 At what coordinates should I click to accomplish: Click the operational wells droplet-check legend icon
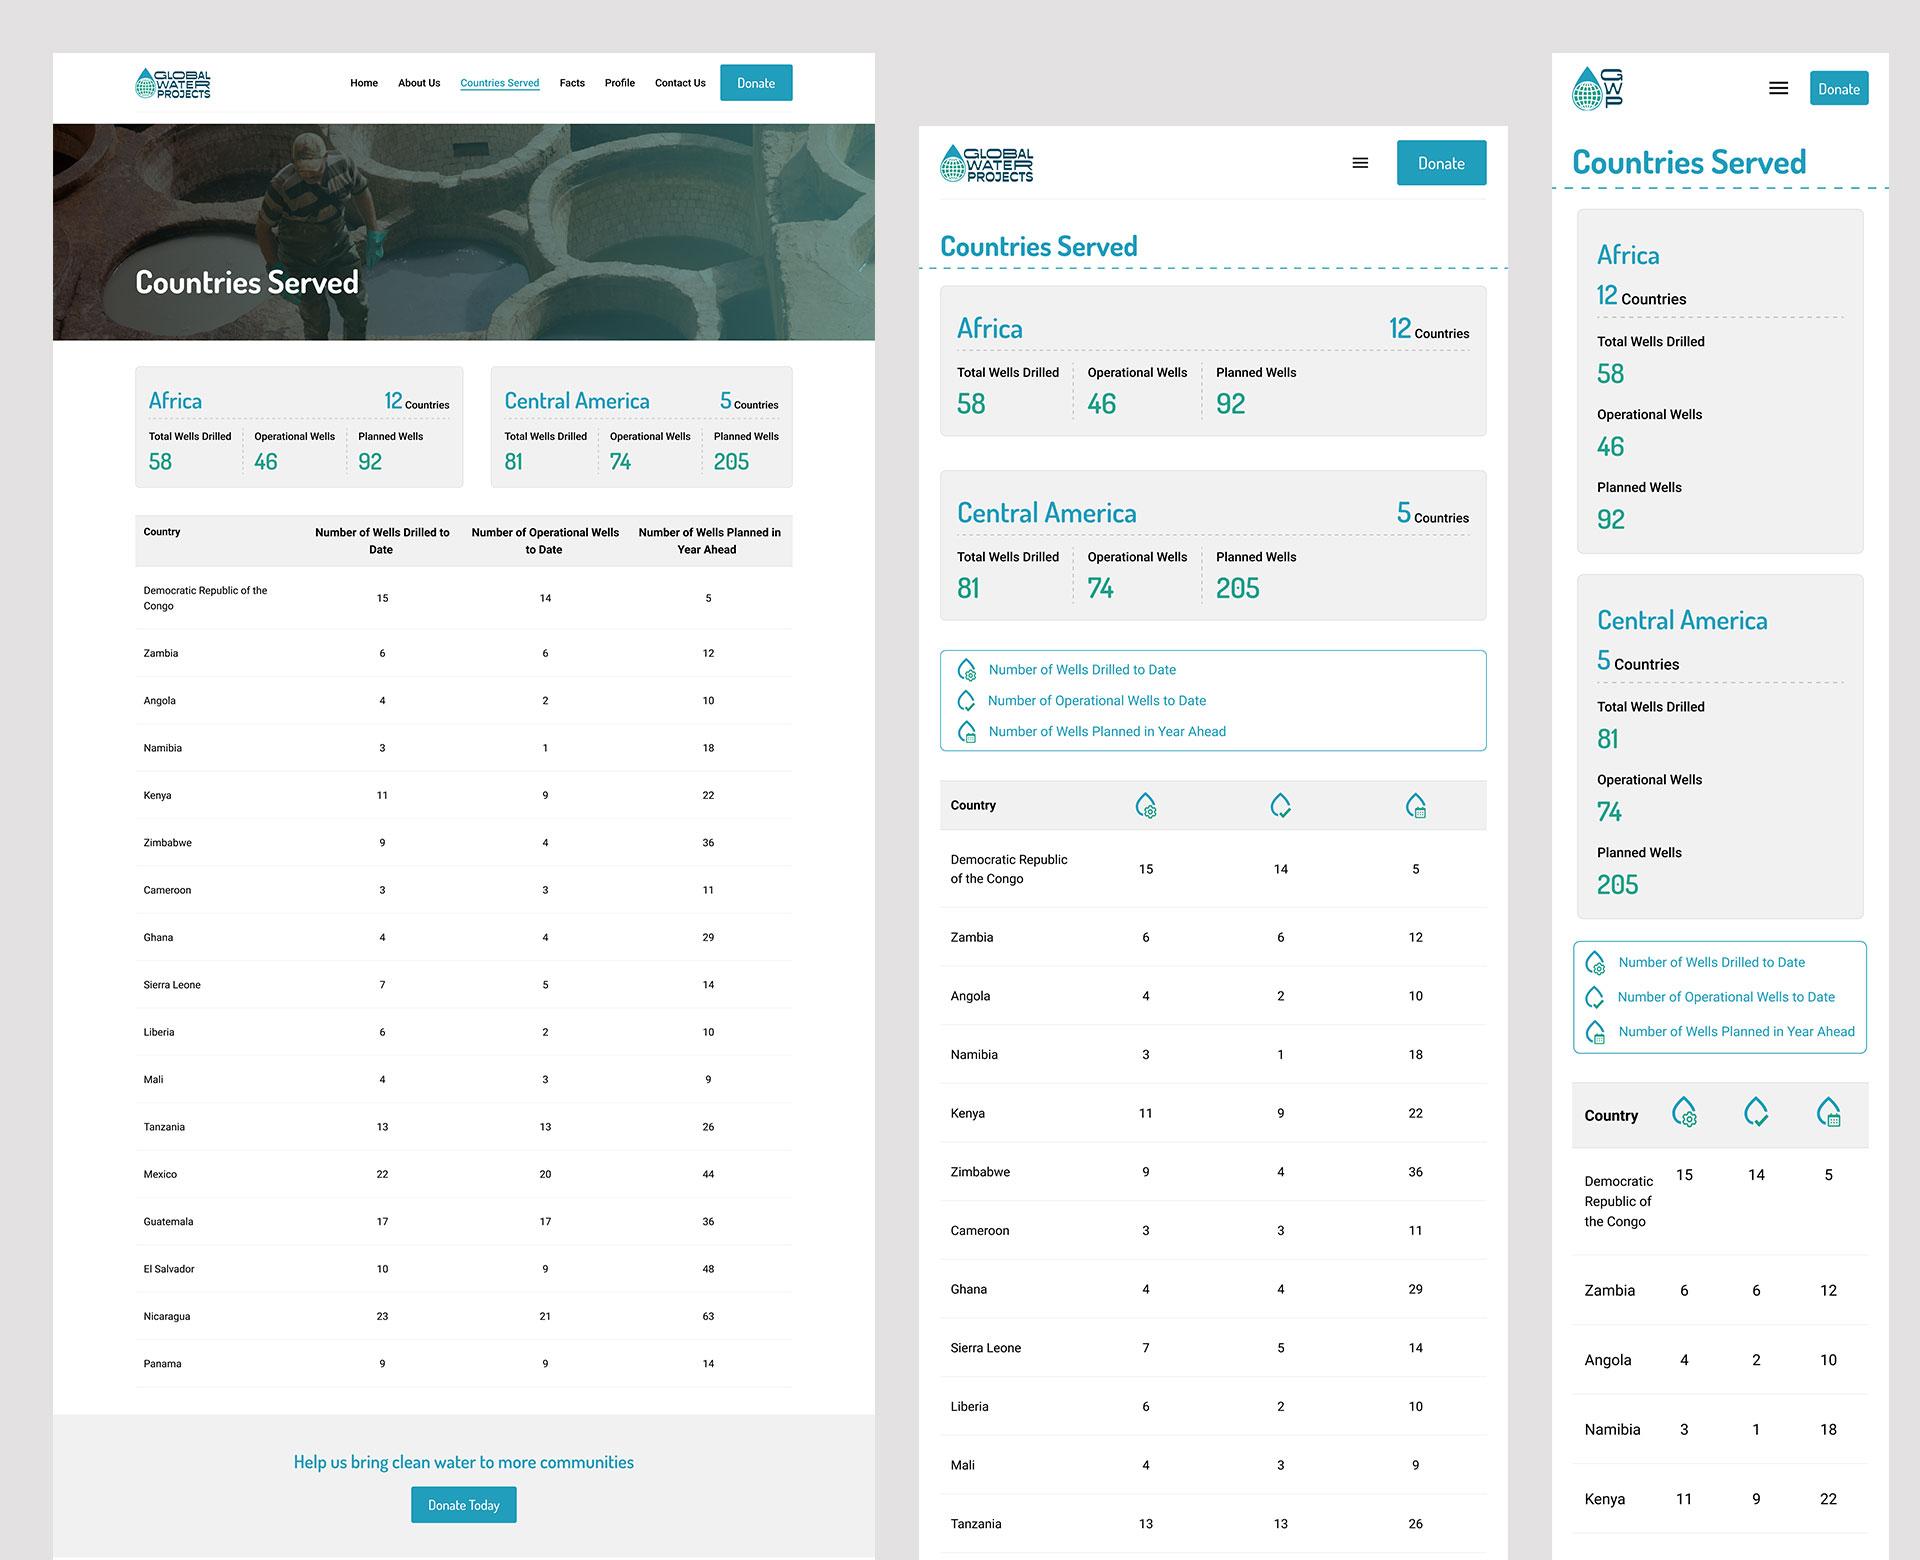(967, 700)
